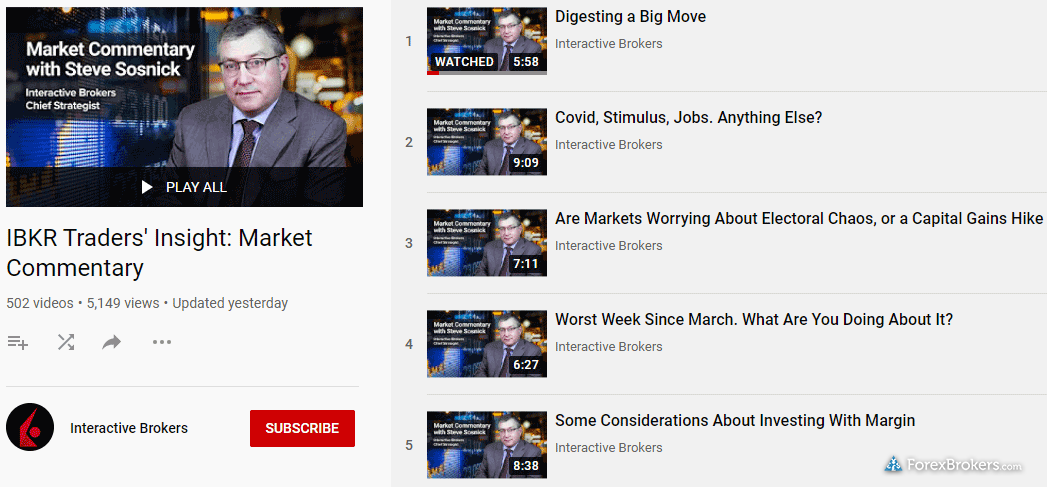Click the '502 videos' count text
This screenshot has height=487, width=1047.
[x=40, y=303]
